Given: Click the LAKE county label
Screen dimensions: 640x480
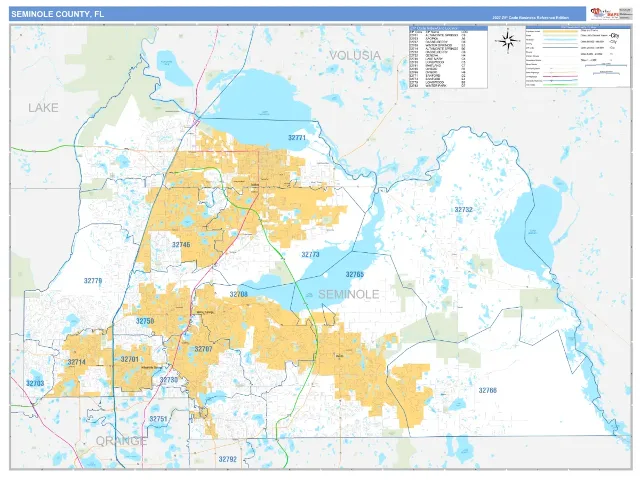Looking at the screenshot, I should tap(43, 108).
